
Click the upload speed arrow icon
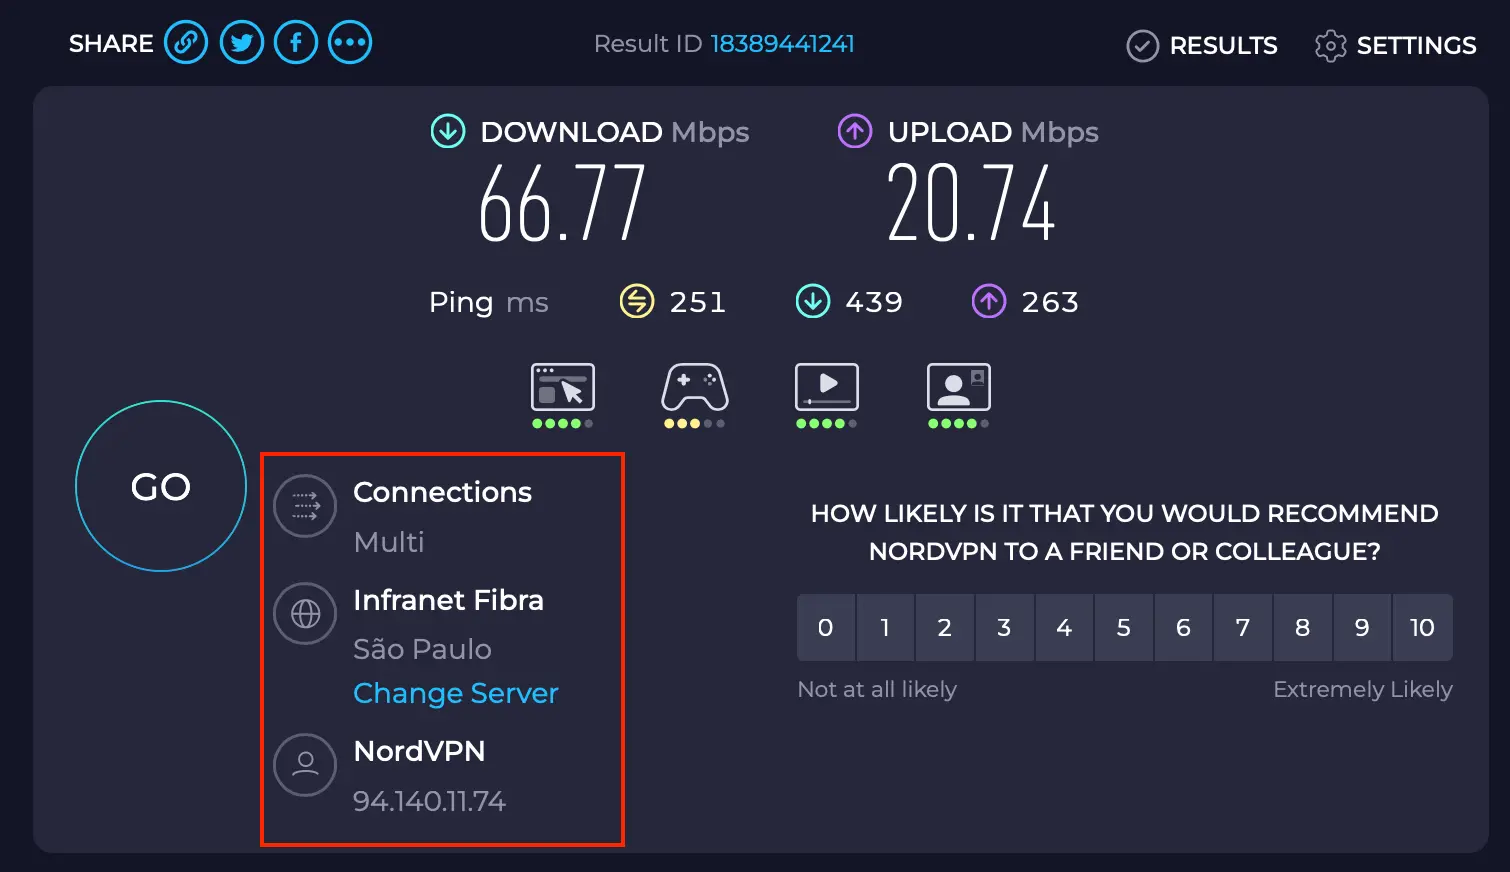coord(854,131)
